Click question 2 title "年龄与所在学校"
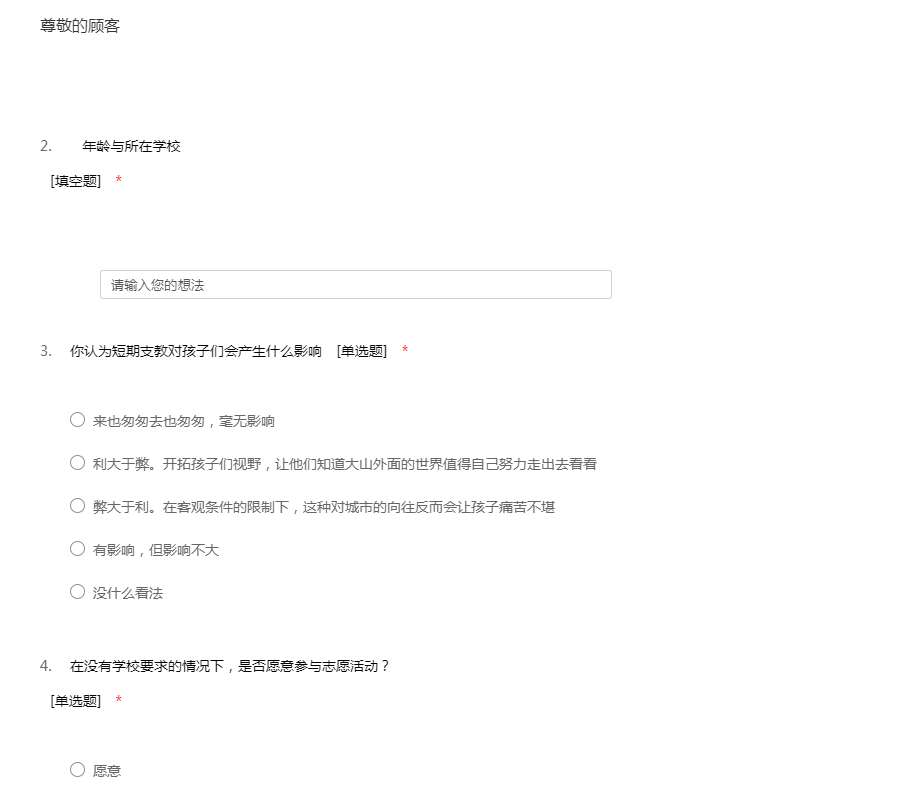Viewport: 900px width, 800px height. pos(131,147)
